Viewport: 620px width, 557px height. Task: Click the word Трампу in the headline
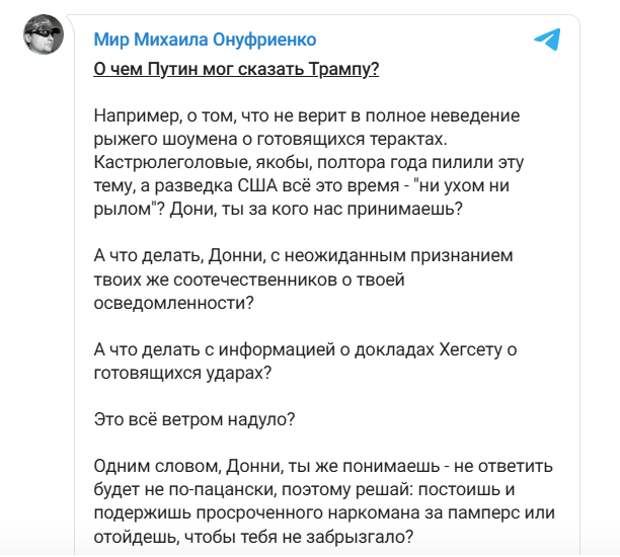pyautogui.click(x=344, y=69)
